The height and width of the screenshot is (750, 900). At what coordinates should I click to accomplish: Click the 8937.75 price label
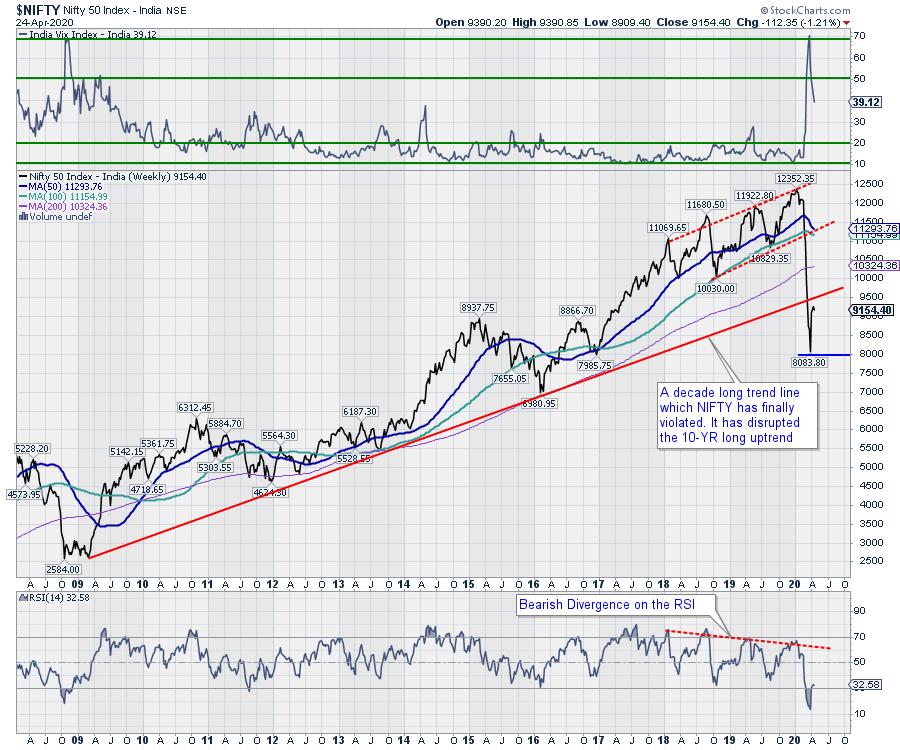click(478, 308)
